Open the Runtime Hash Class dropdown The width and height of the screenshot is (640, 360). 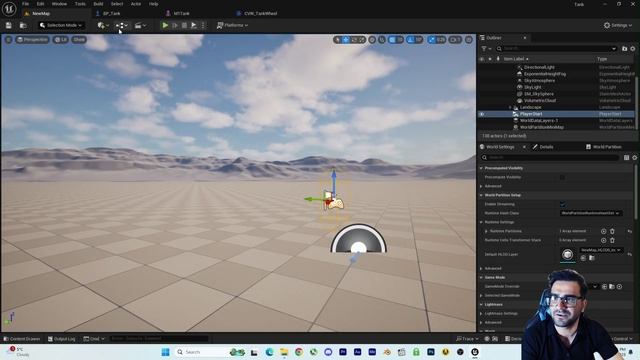[590, 213]
